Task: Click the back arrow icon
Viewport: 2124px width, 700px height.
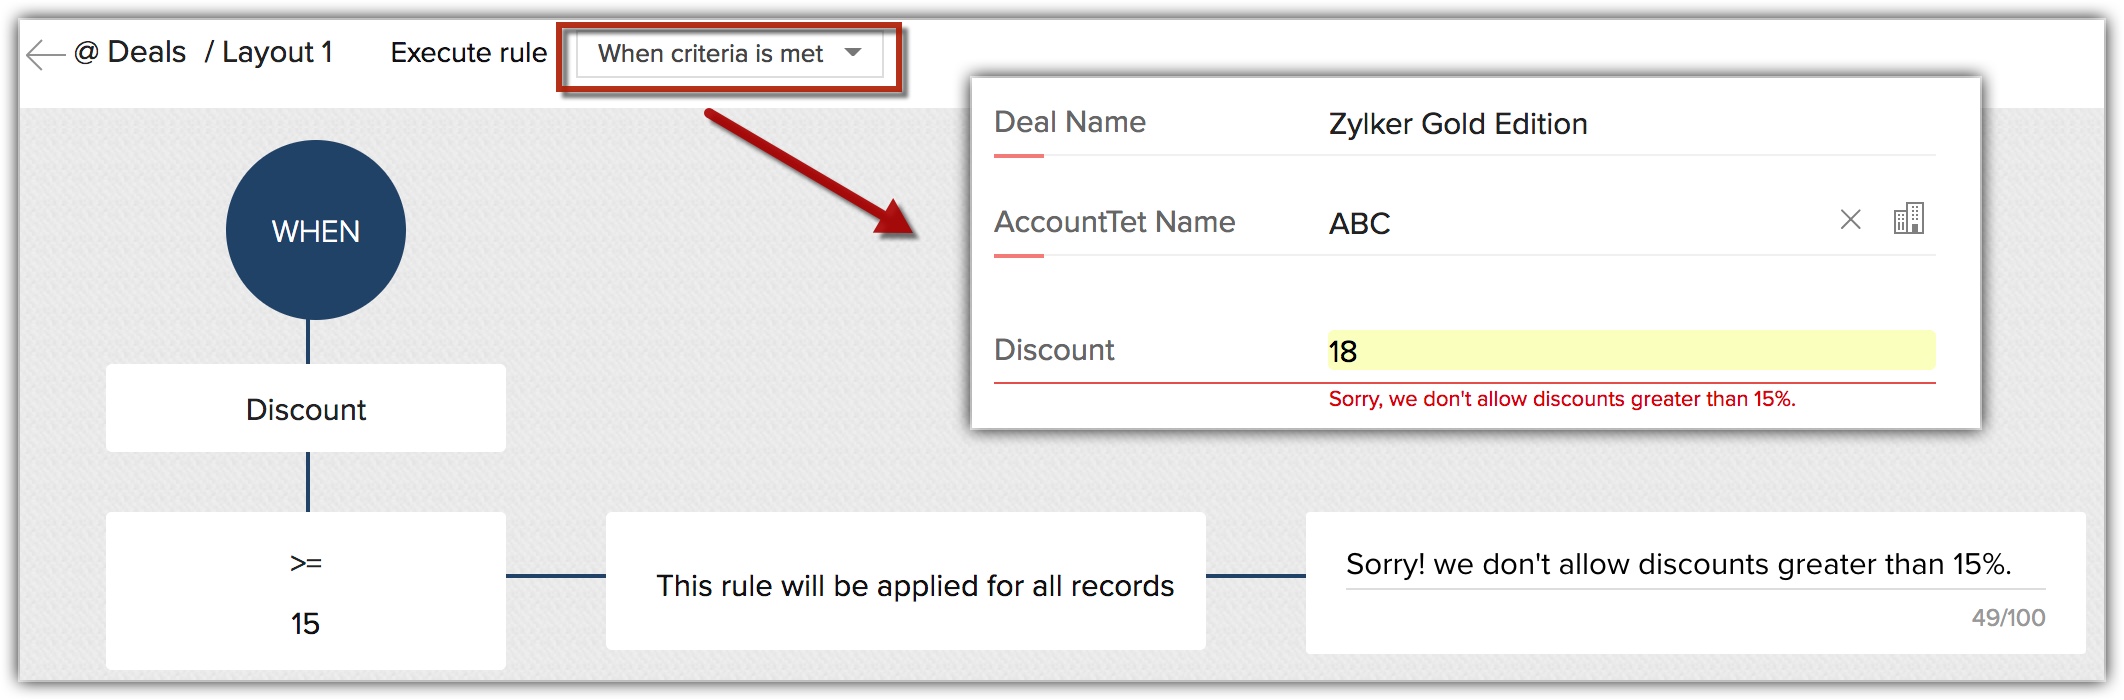Action: (x=45, y=54)
